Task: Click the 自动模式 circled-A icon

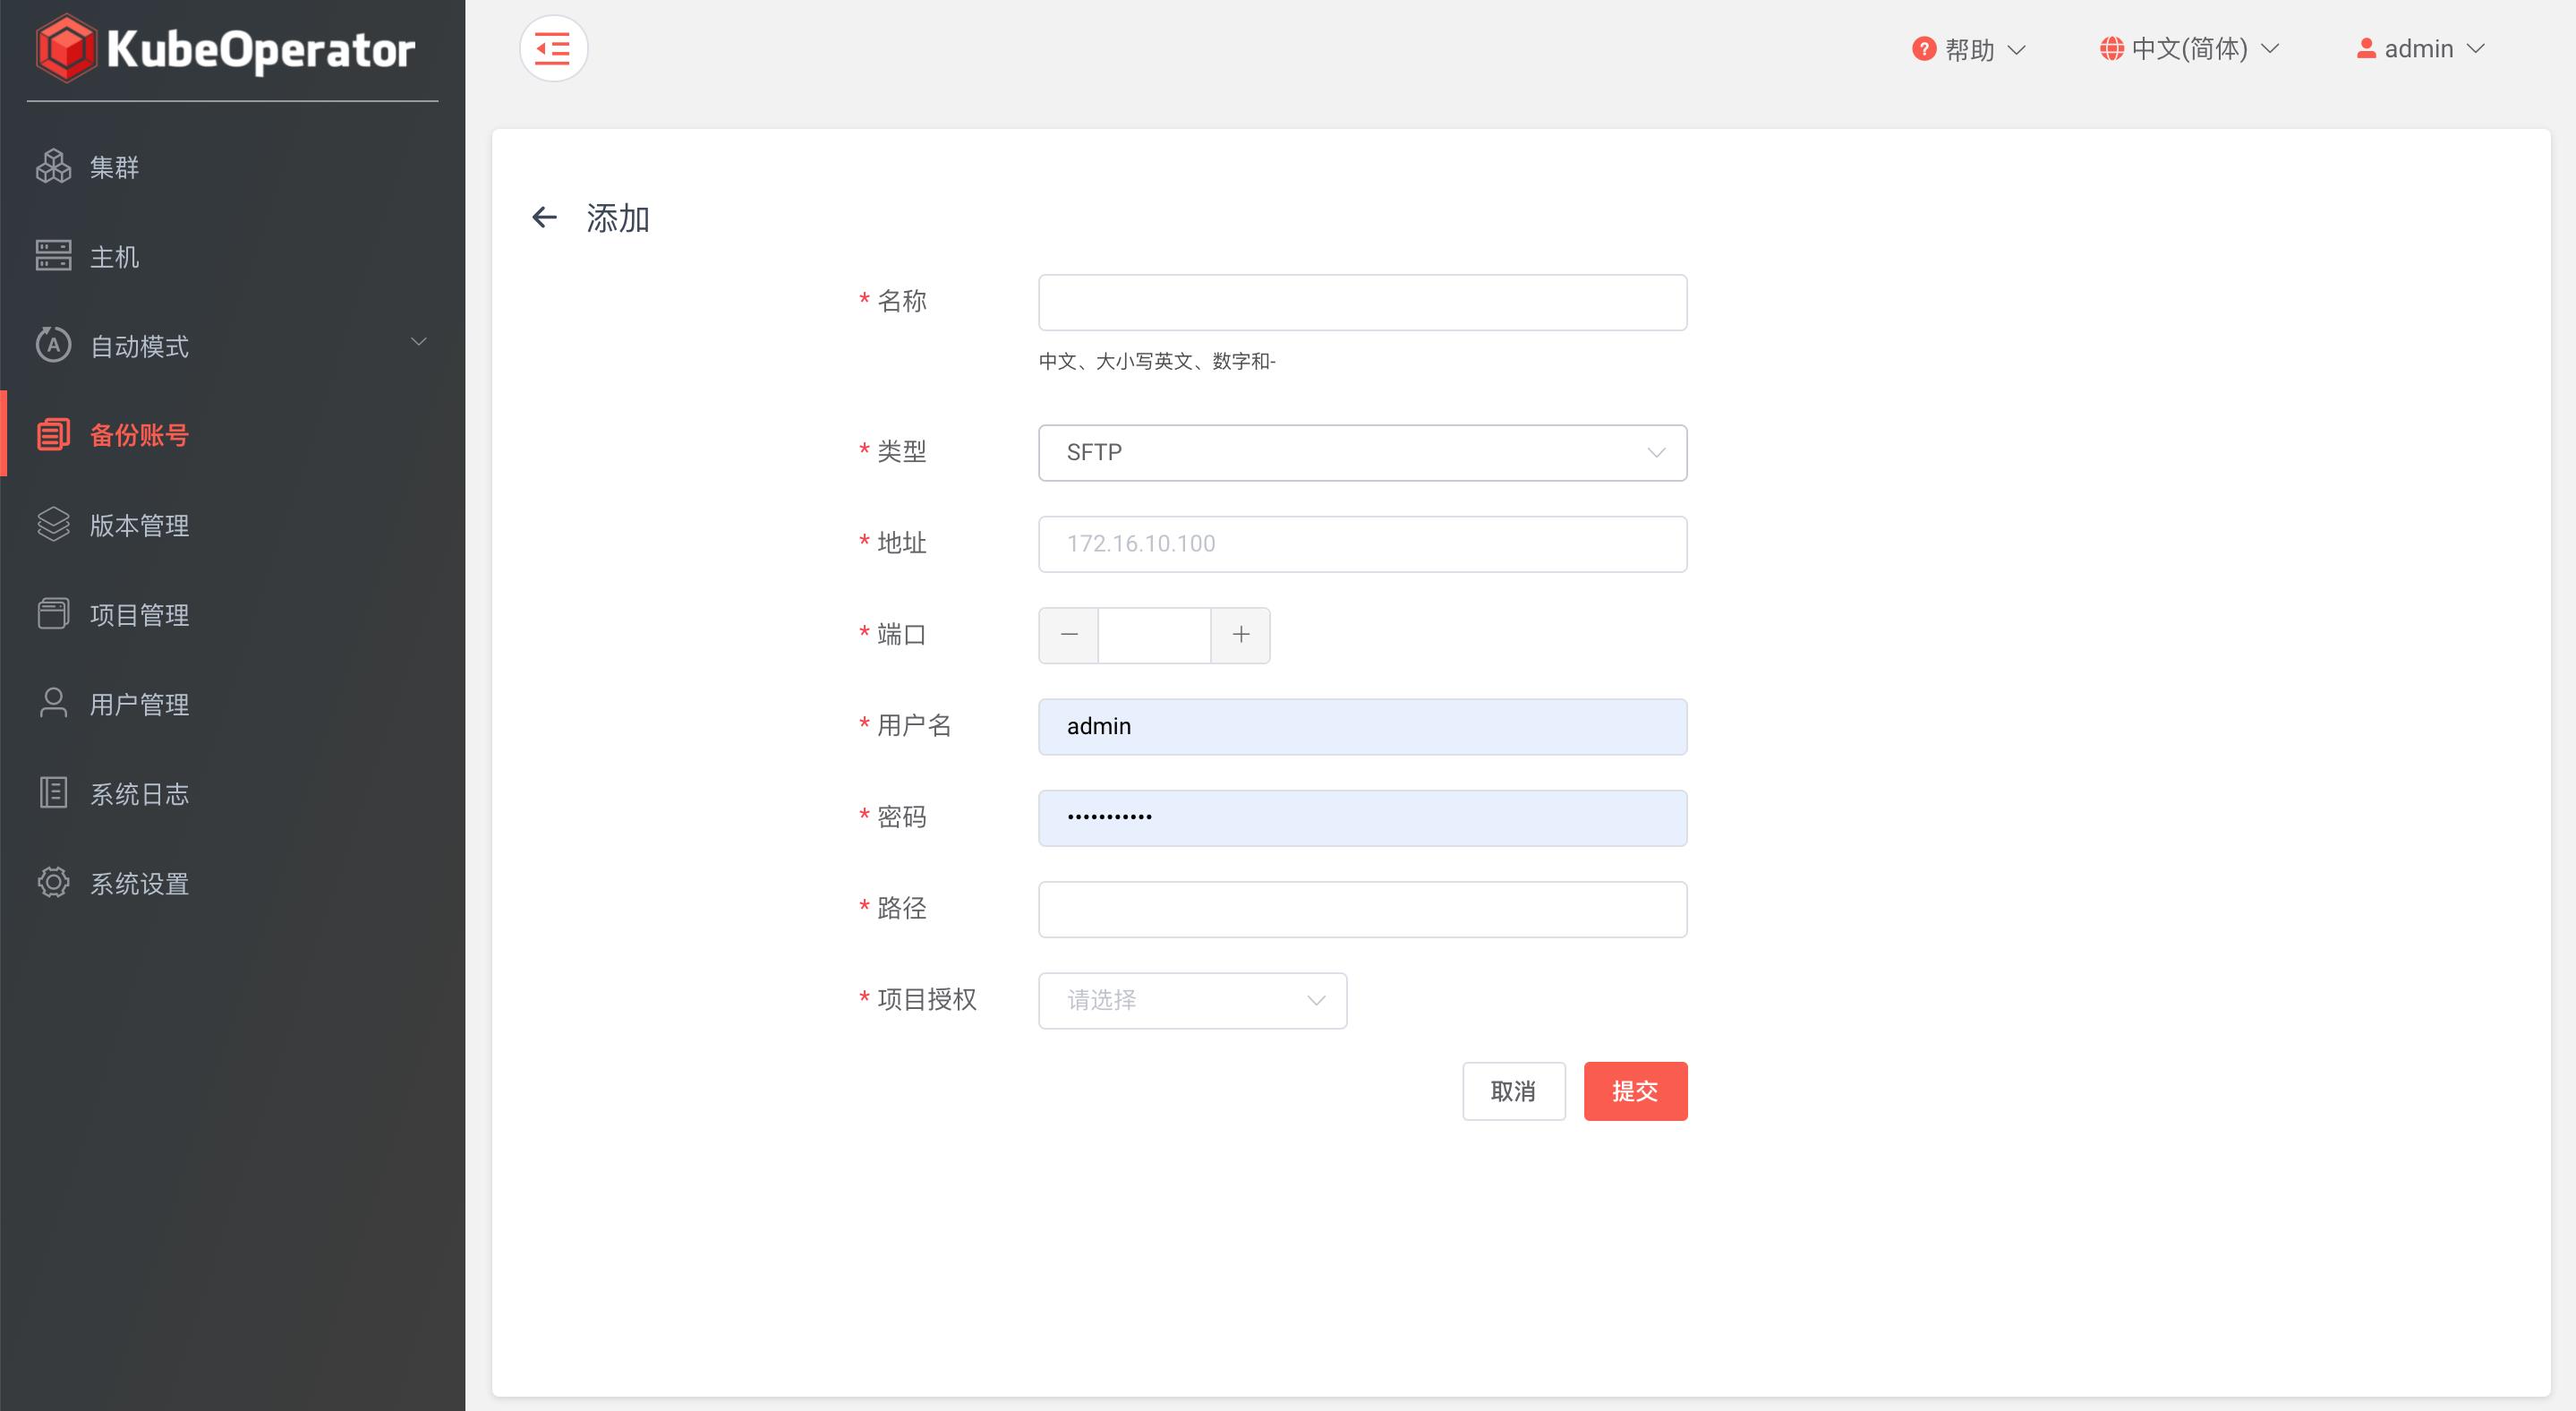Action: 53,345
